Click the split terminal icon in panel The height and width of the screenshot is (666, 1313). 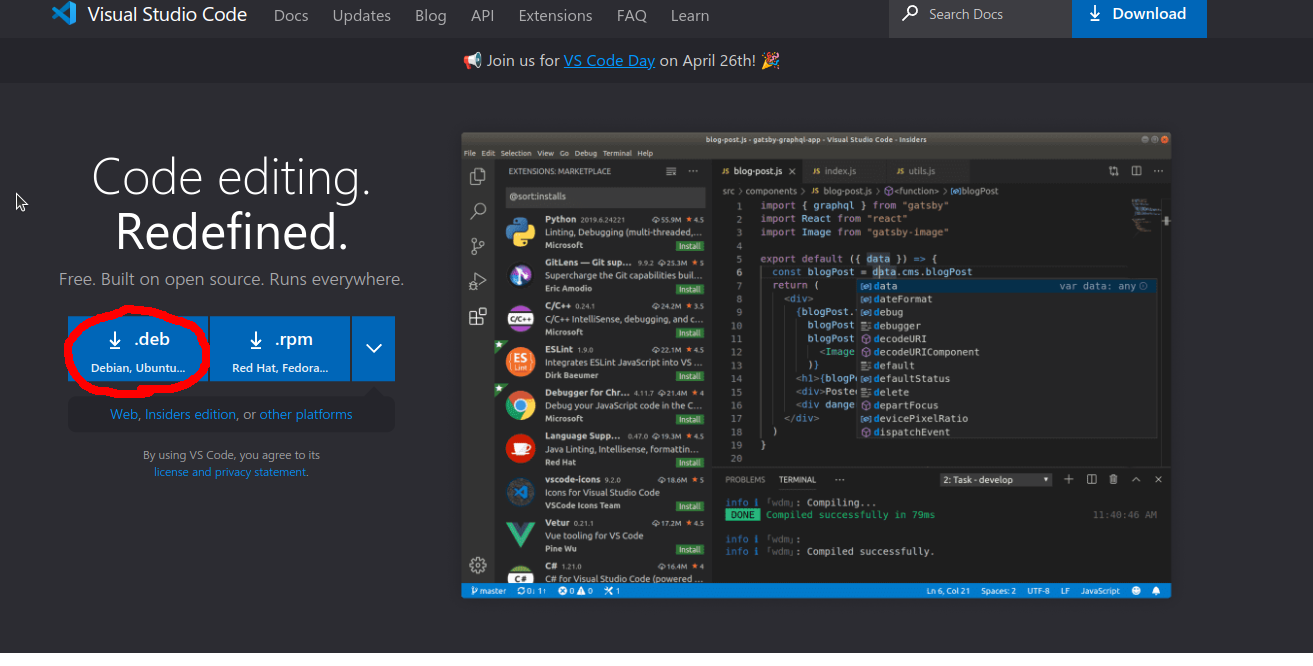[x=1092, y=480]
